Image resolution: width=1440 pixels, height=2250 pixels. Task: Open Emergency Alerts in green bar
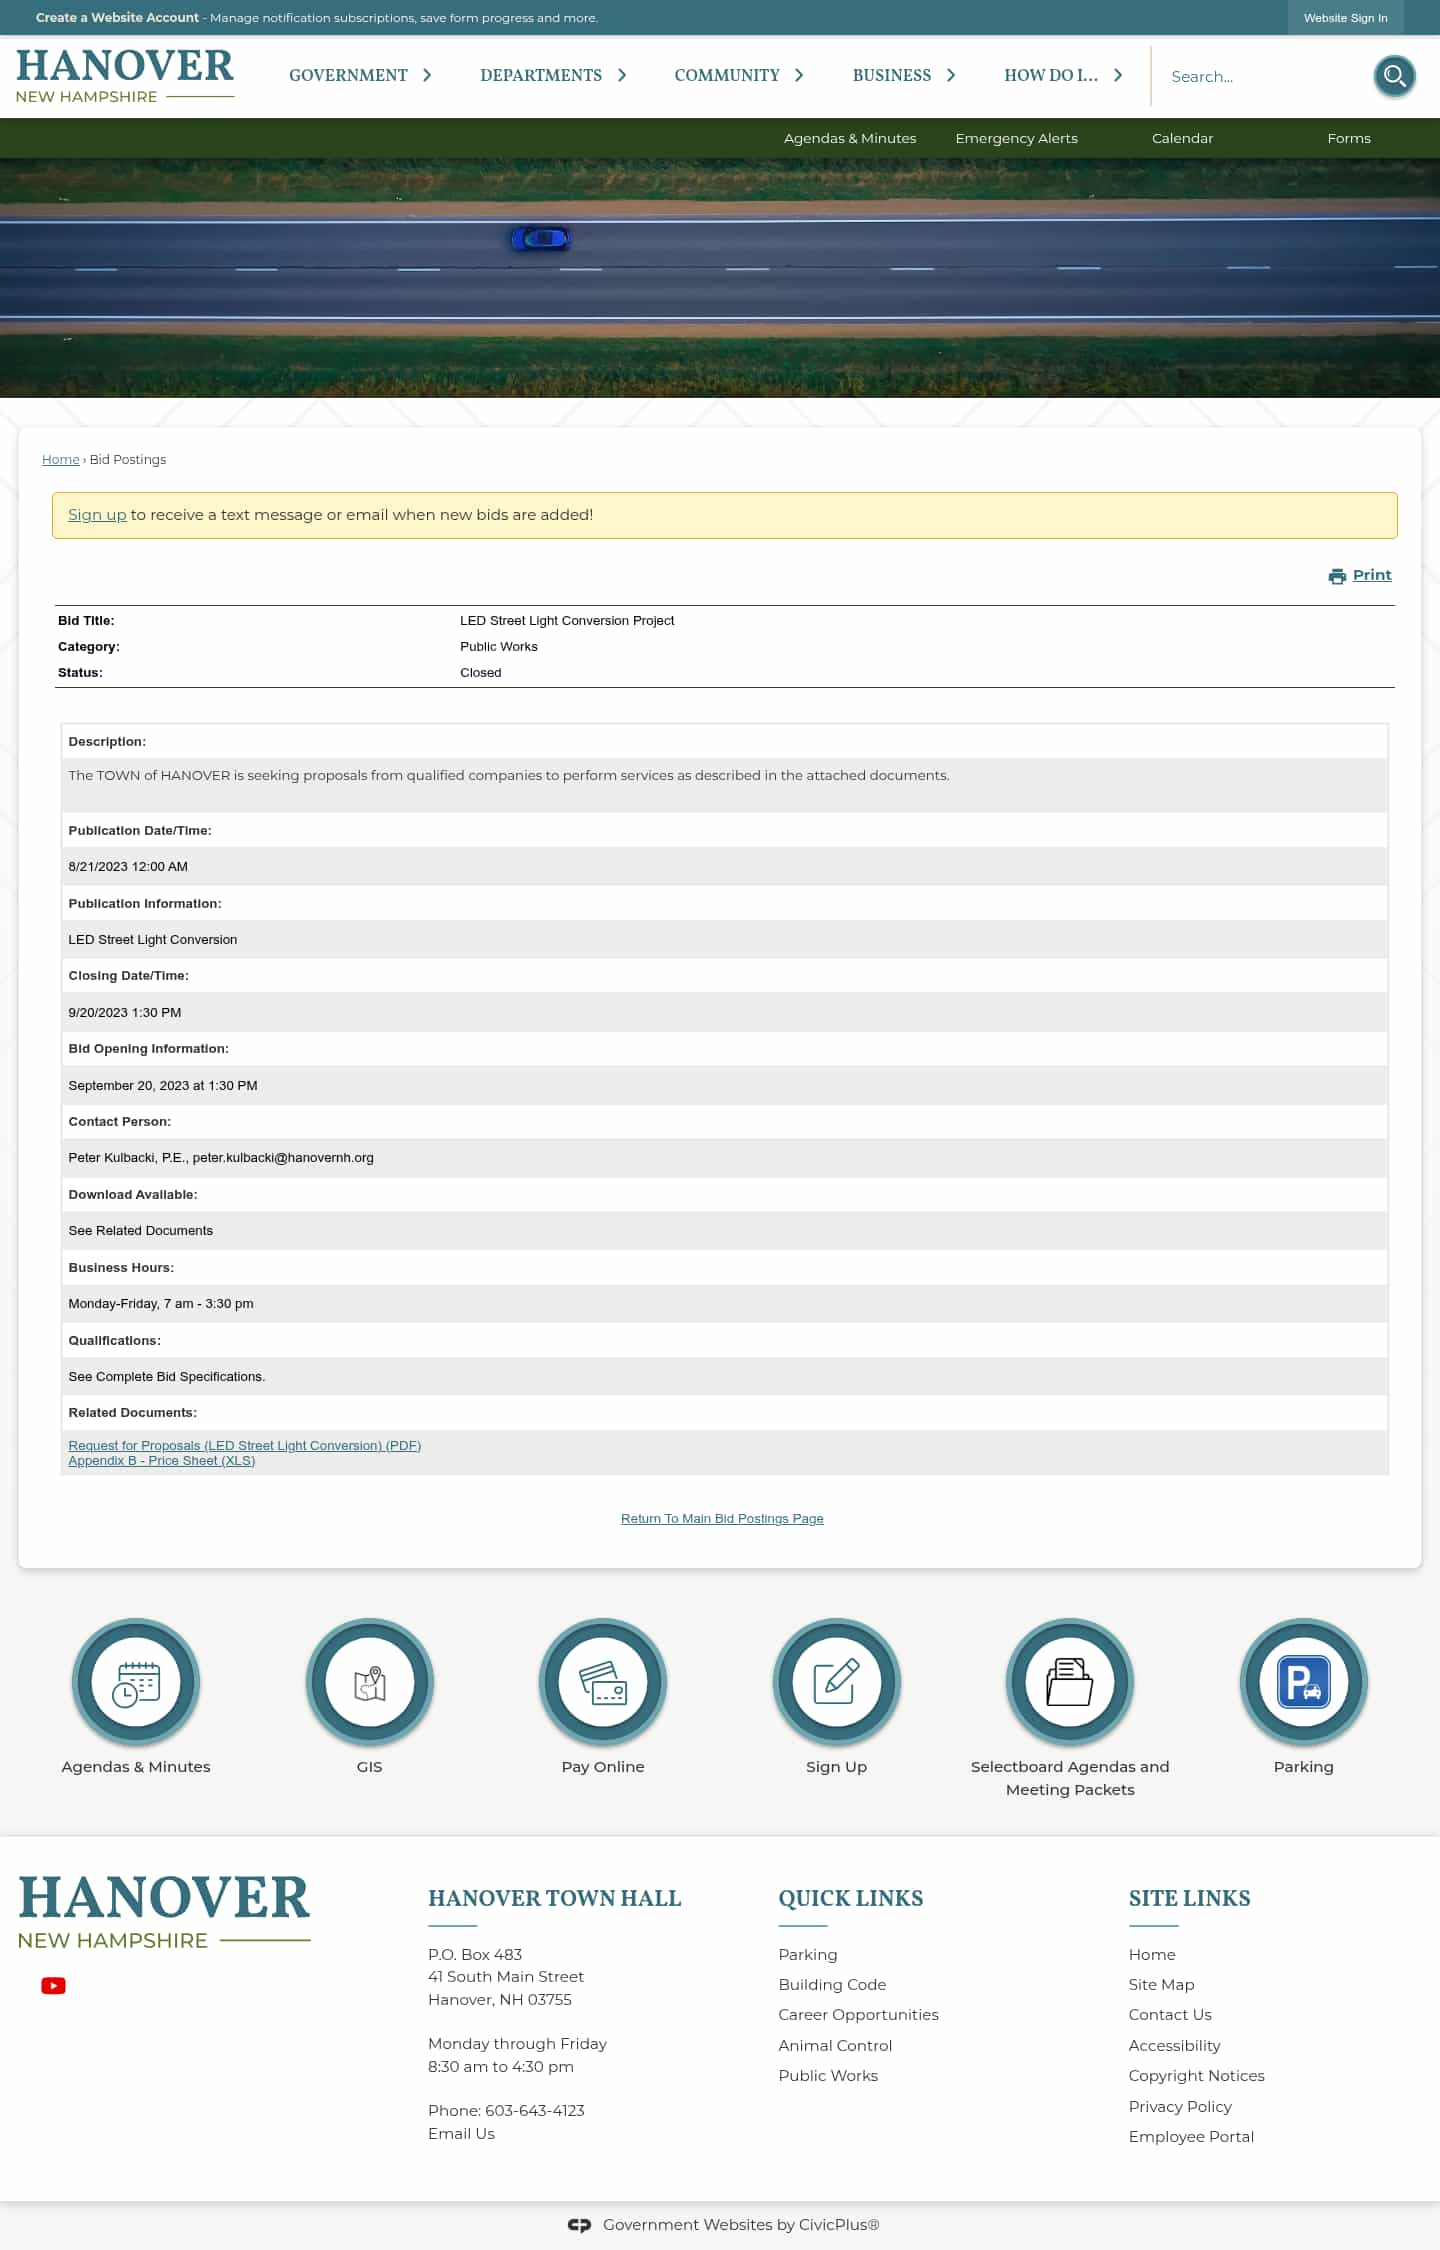[1016, 138]
